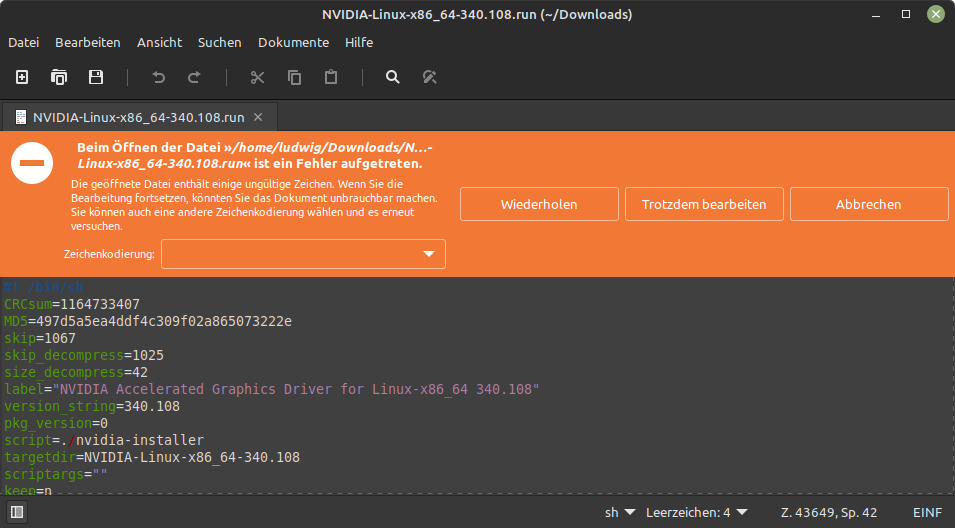Click the open file toolbar icon
Screen dimensions: 955x528
59,77
